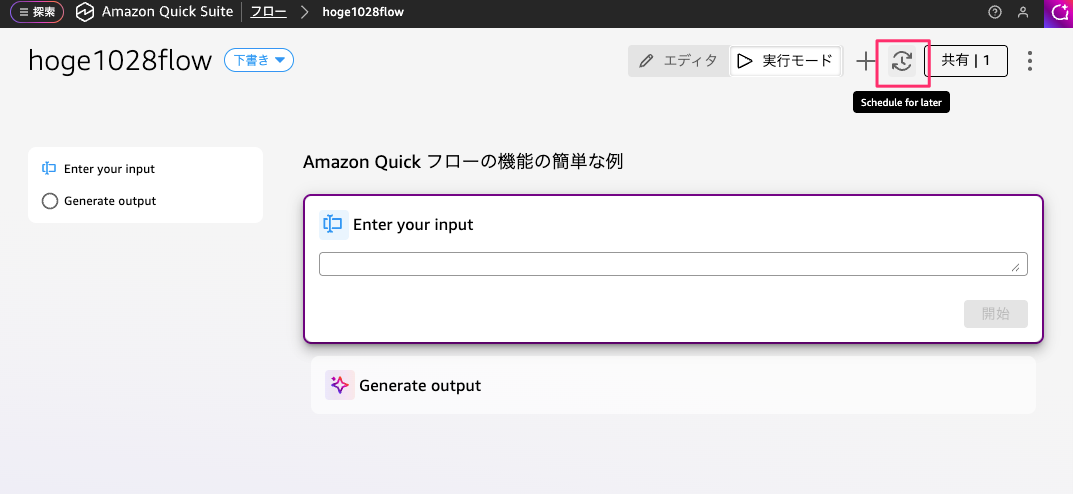Click the Enter your input text field
1073x494 pixels.
pyautogui.click(x=673, y=264)
